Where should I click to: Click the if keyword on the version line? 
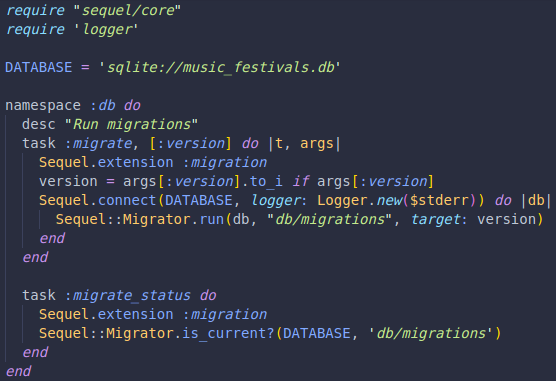301,181
